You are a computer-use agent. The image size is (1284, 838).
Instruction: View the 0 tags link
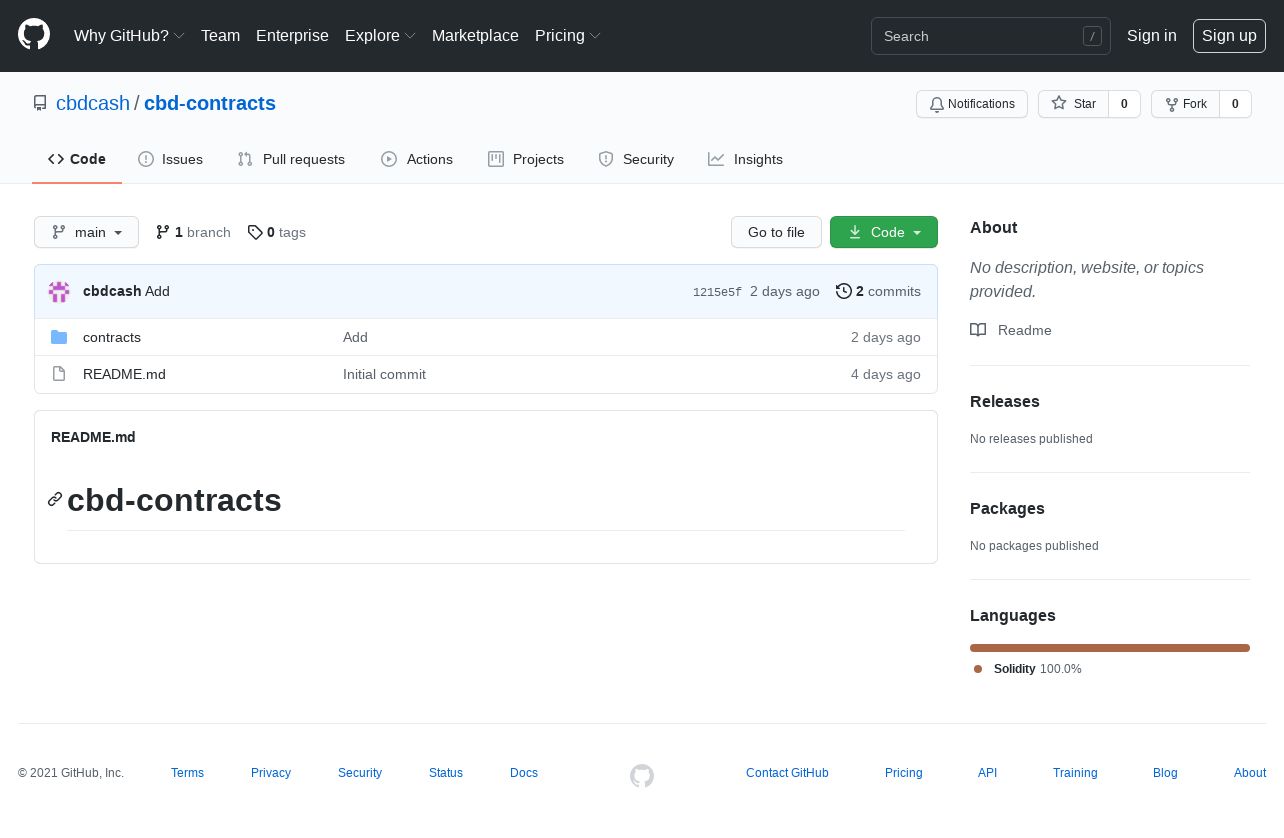click(x=277, y=232)
